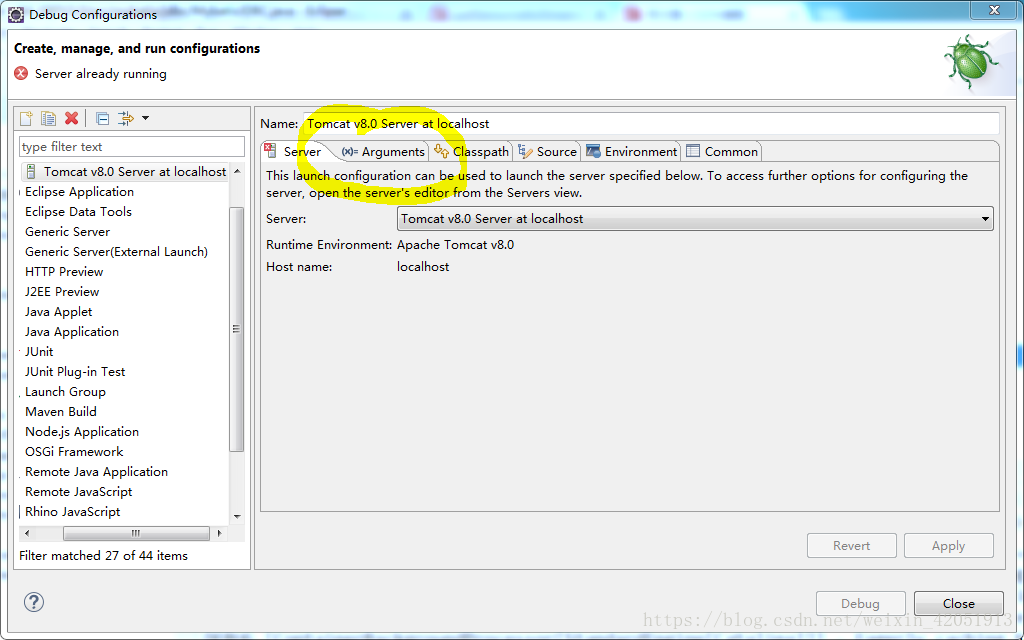Select Generic Server(External Launch) entry
This screenshot has height=640, width=1024.
click(116, 251)
